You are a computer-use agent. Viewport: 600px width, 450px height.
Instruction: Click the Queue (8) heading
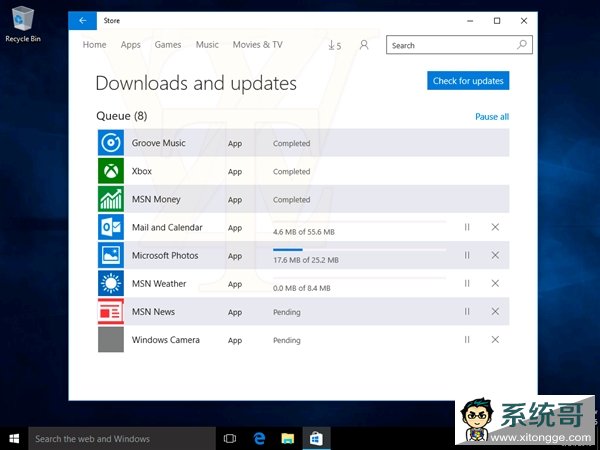coord(122,116)
